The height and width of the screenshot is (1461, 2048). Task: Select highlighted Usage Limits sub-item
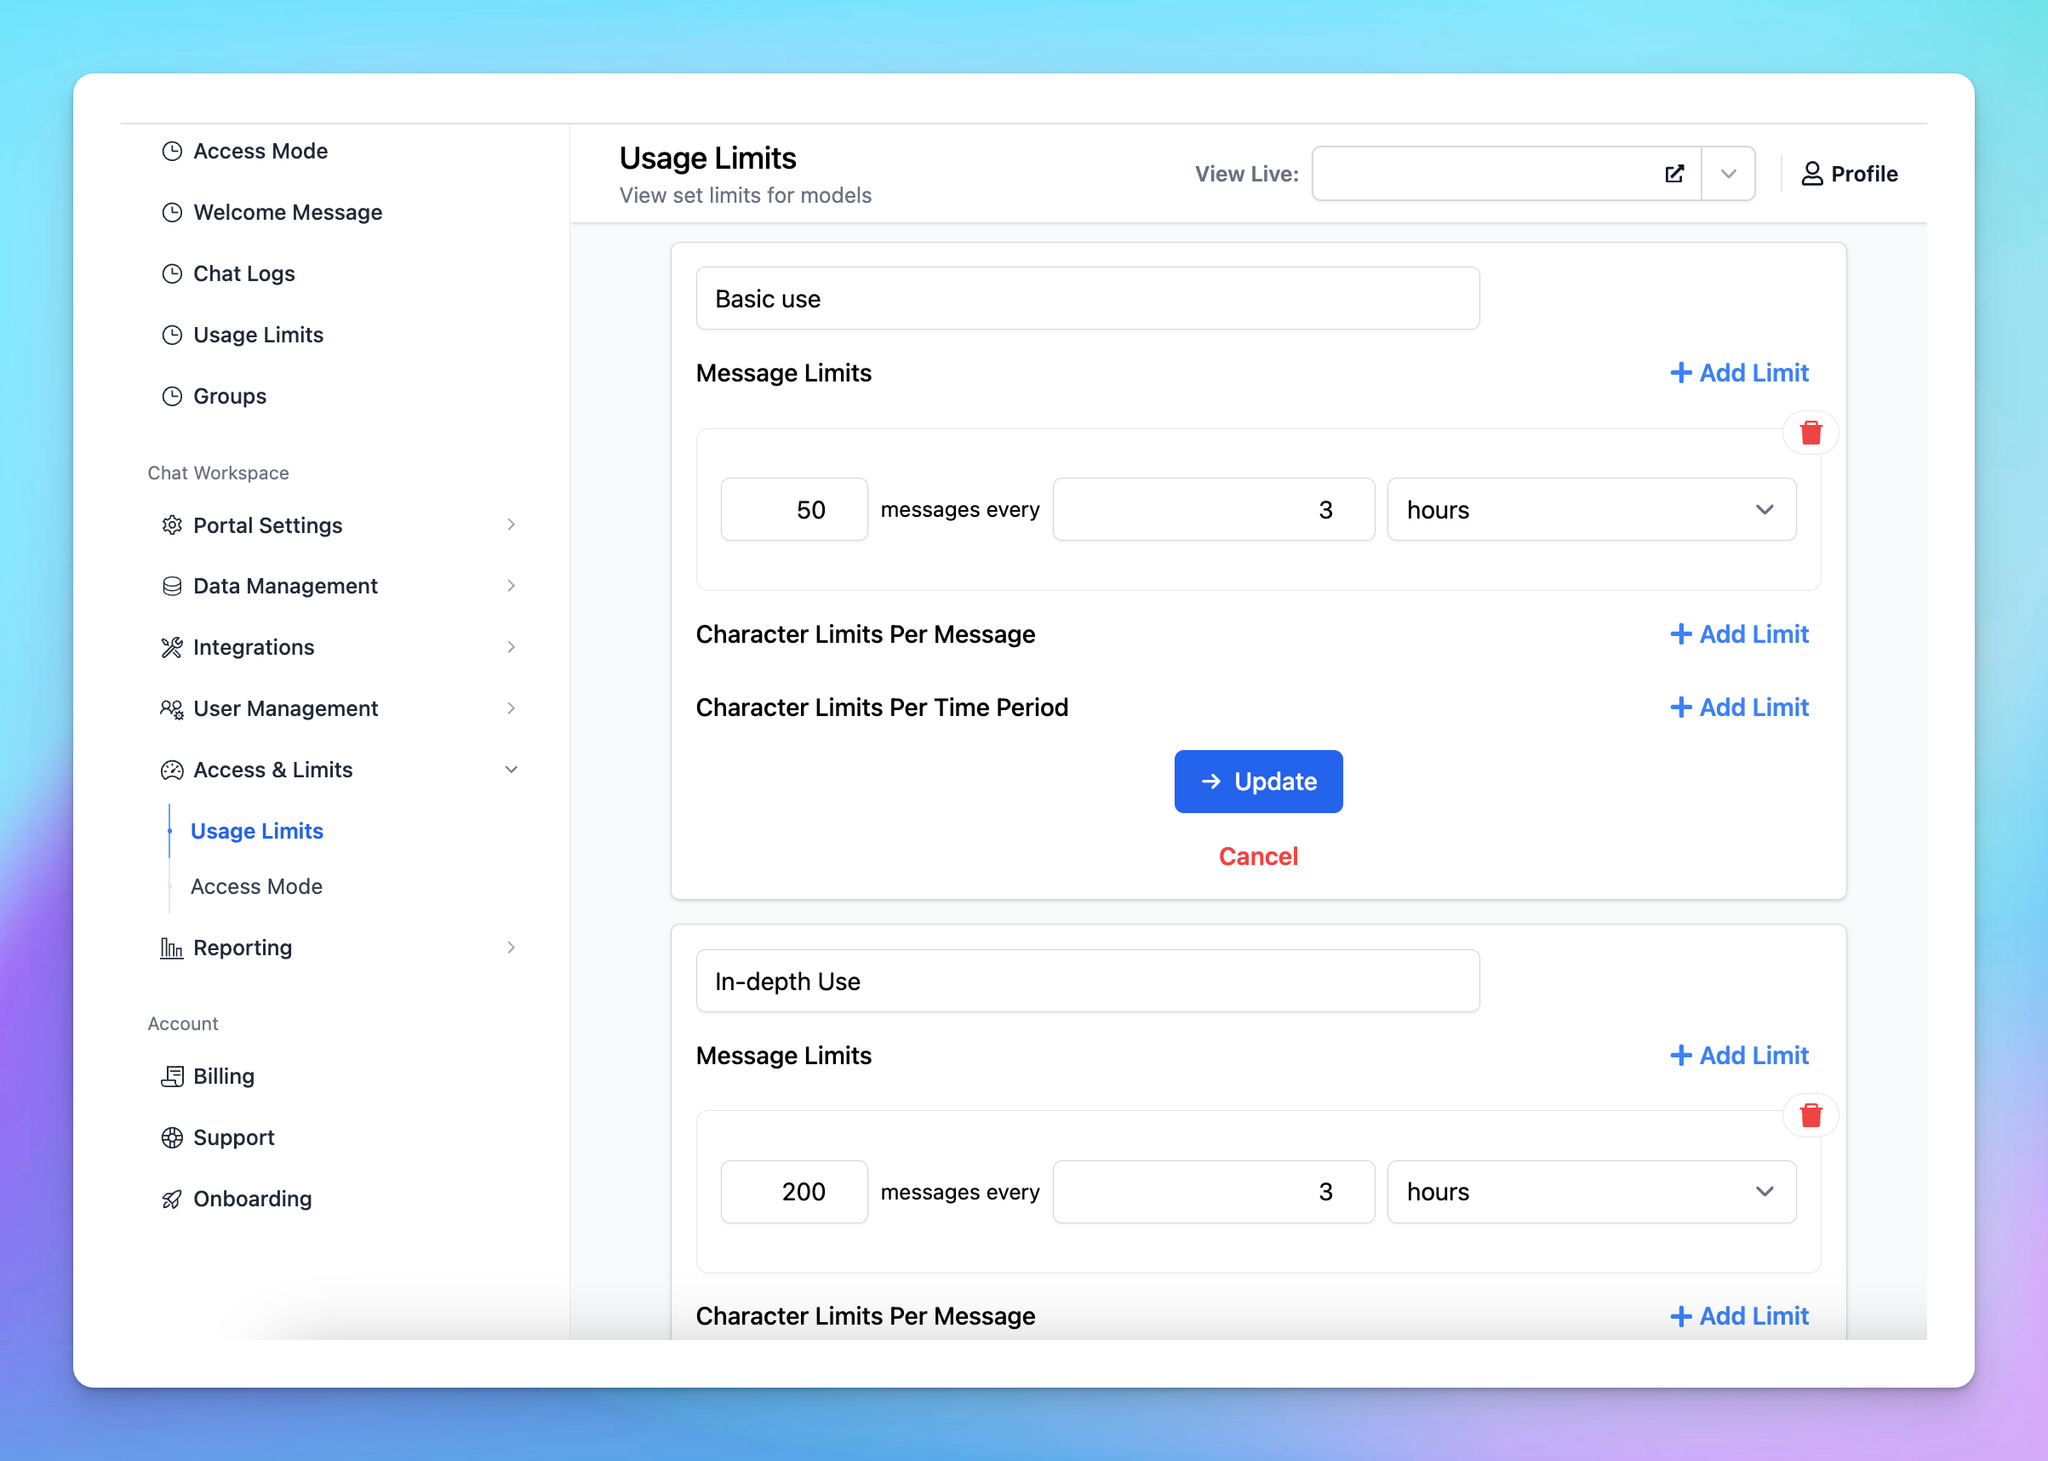click(257, 831)
